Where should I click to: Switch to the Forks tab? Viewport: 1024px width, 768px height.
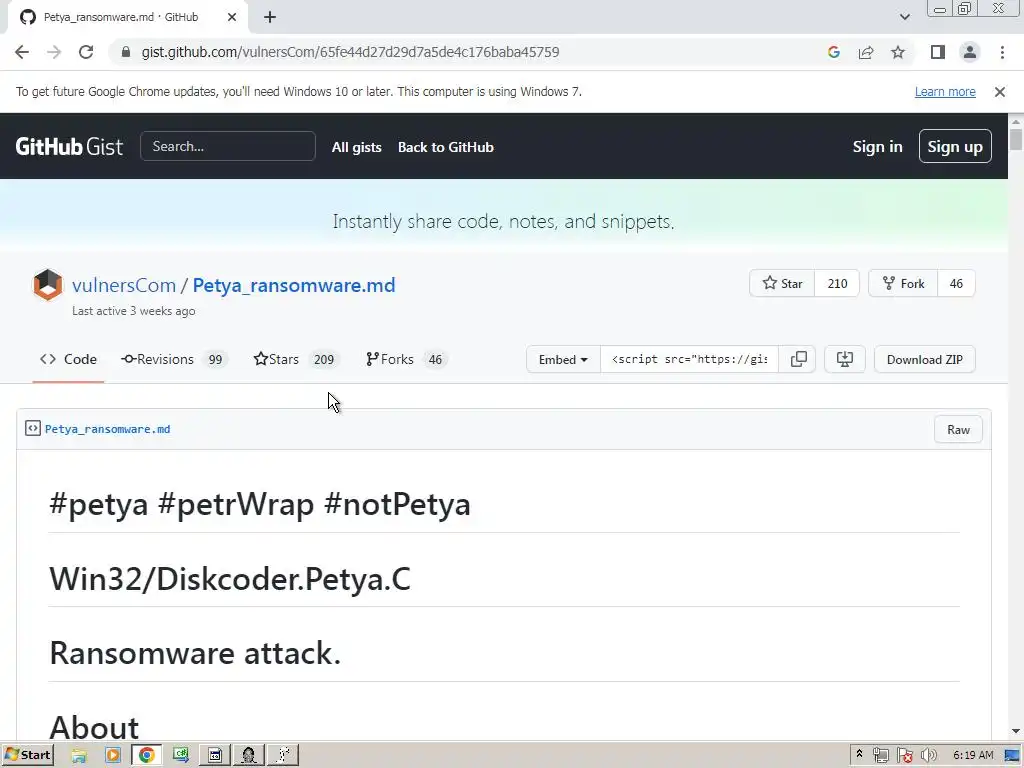tap(406, 359)
